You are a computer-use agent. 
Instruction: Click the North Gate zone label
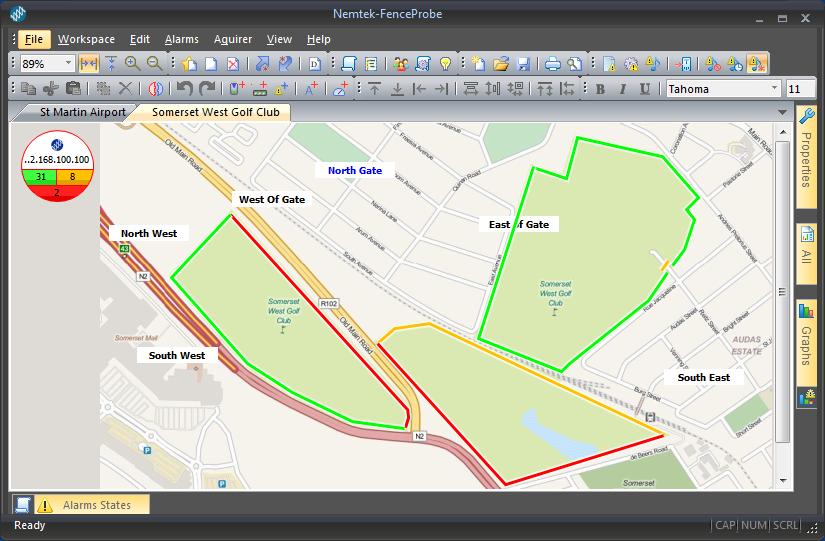(355, 170)
